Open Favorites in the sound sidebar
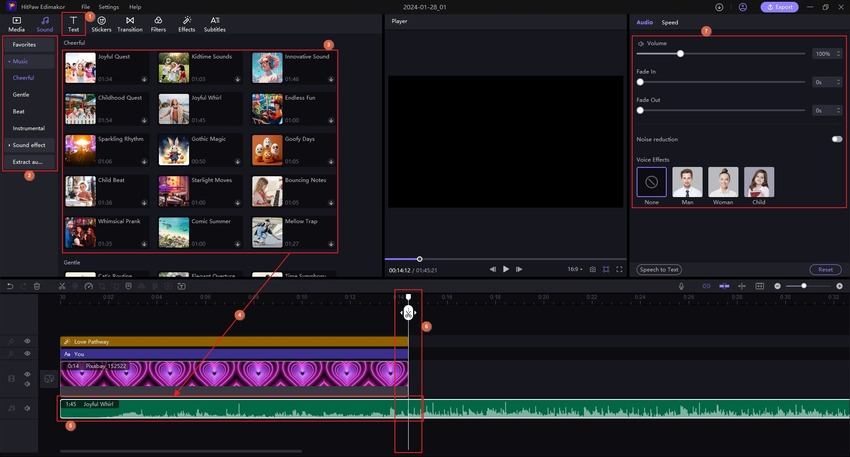The height and width of the screenshot is (457, 850). point(29,44)
